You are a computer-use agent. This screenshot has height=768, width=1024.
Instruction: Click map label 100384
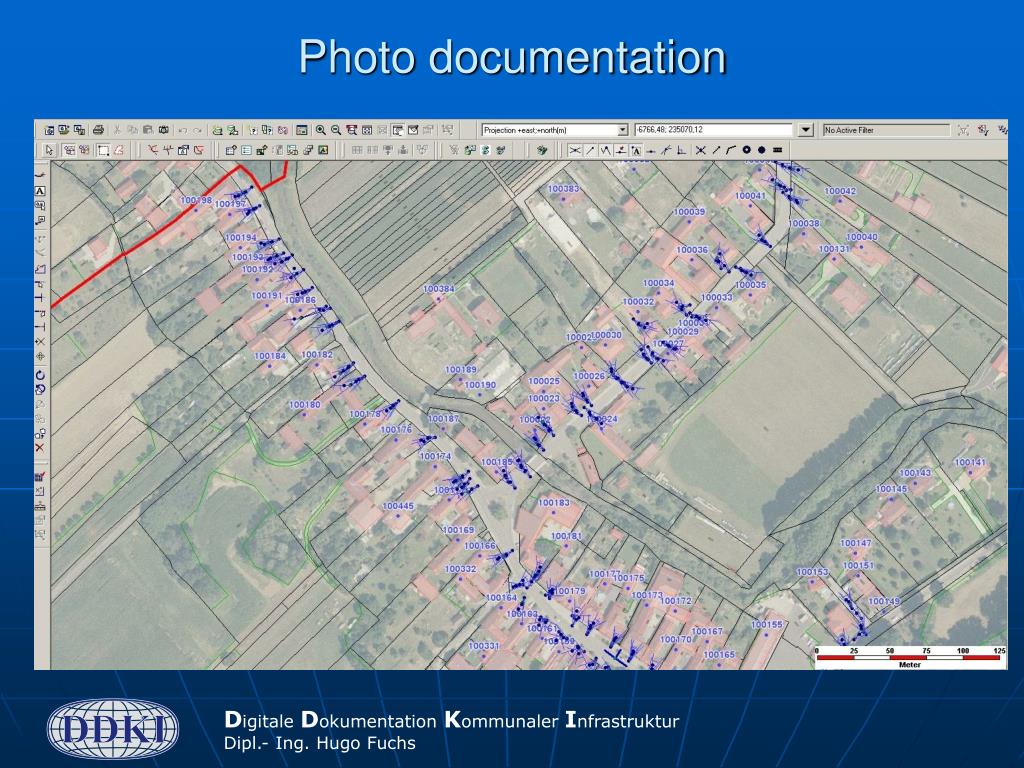[438, 289]
